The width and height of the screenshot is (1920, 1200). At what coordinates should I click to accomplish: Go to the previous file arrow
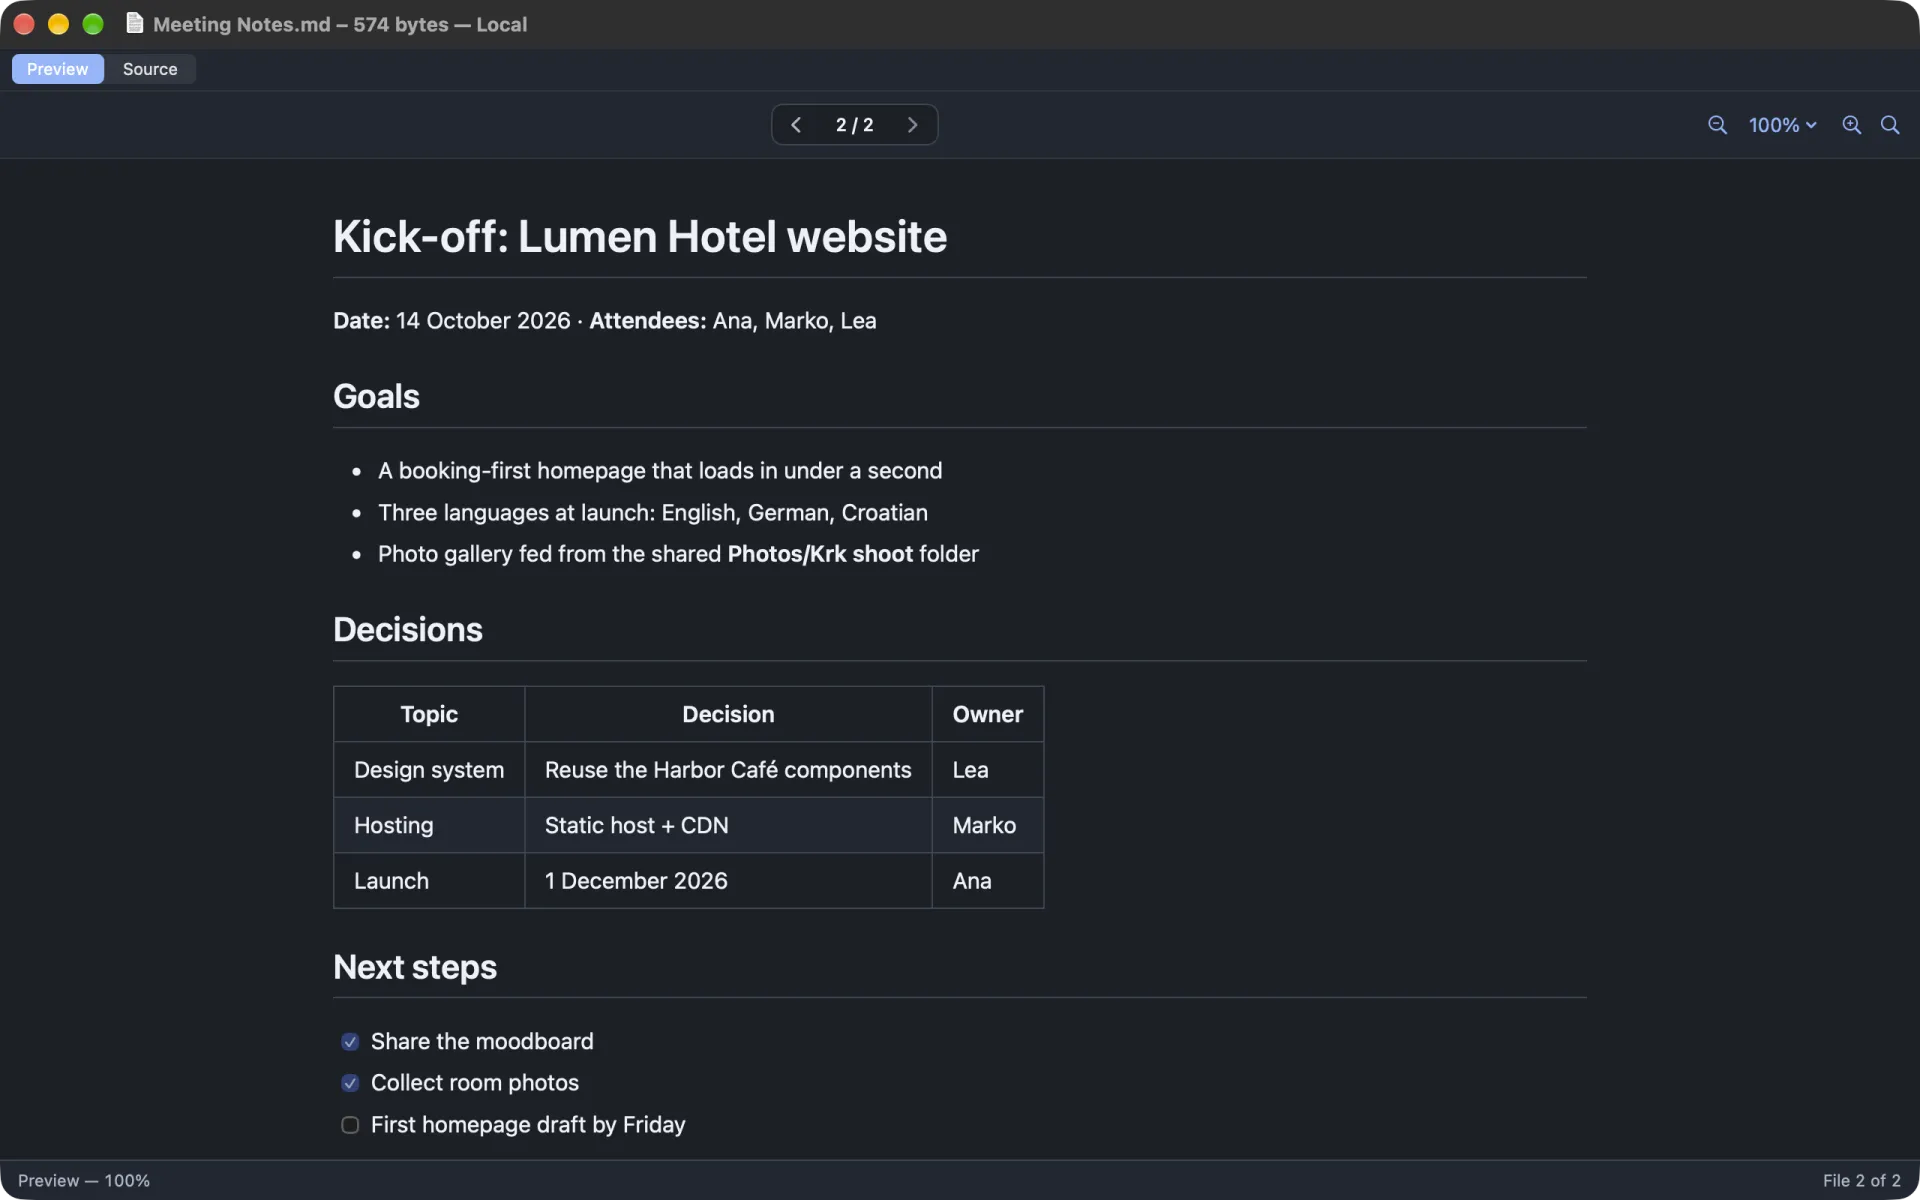coord(796,125)
